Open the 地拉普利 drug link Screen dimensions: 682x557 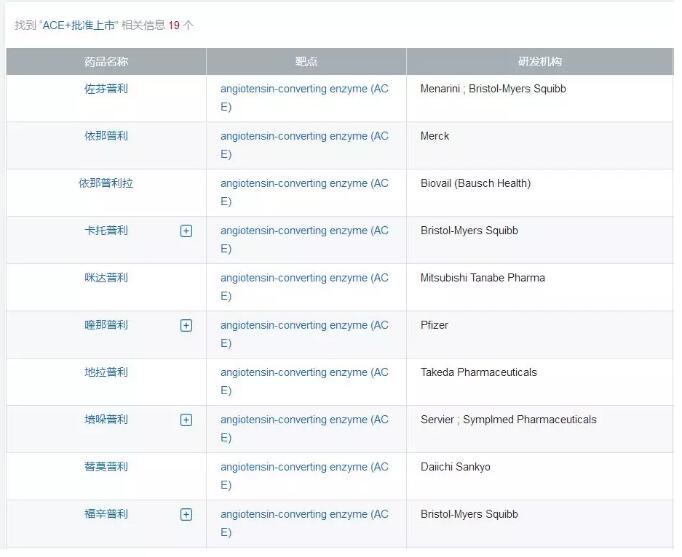[106, 373]
